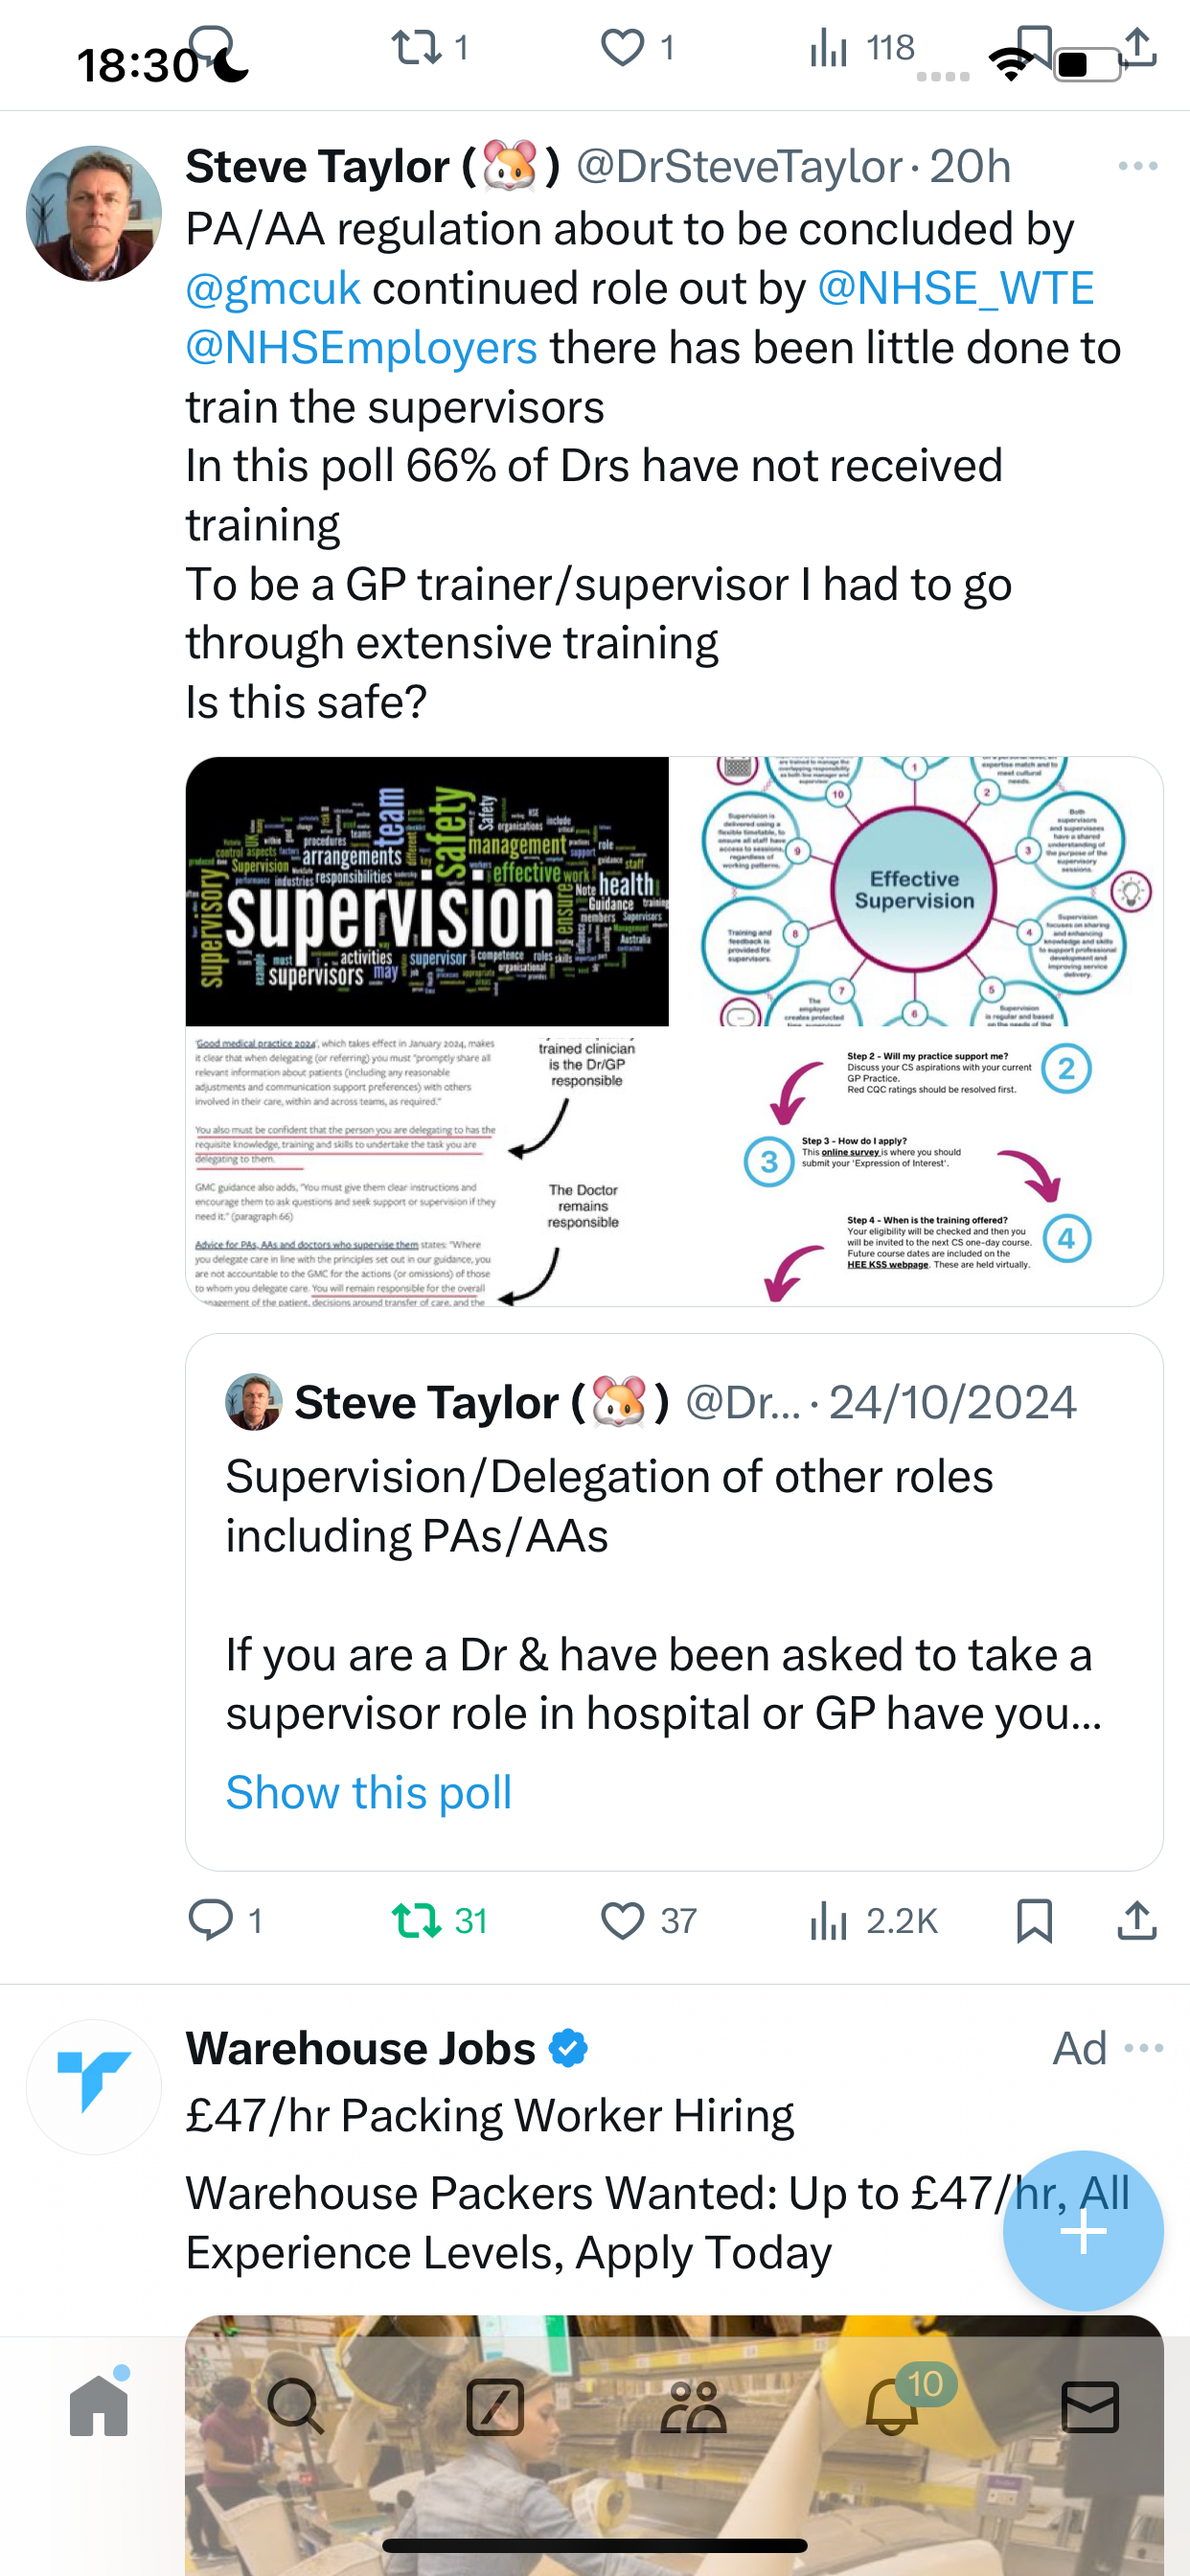This screenshot has width=1190, height=2576.
Task: View analytics showing 2.2K views
Action: click(873, 1920)
